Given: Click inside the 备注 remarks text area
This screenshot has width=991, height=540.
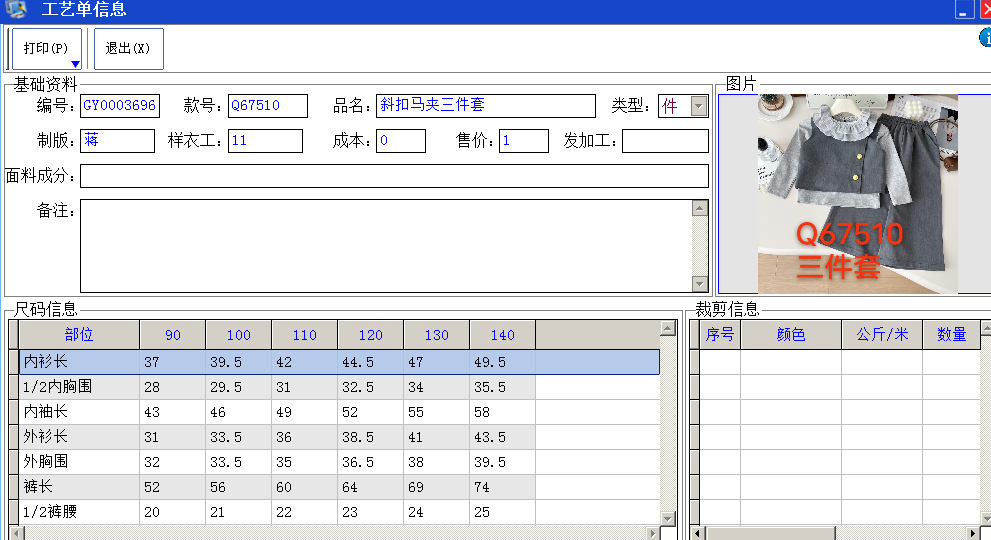Looking at the screenshot, I should coord(386,246).
